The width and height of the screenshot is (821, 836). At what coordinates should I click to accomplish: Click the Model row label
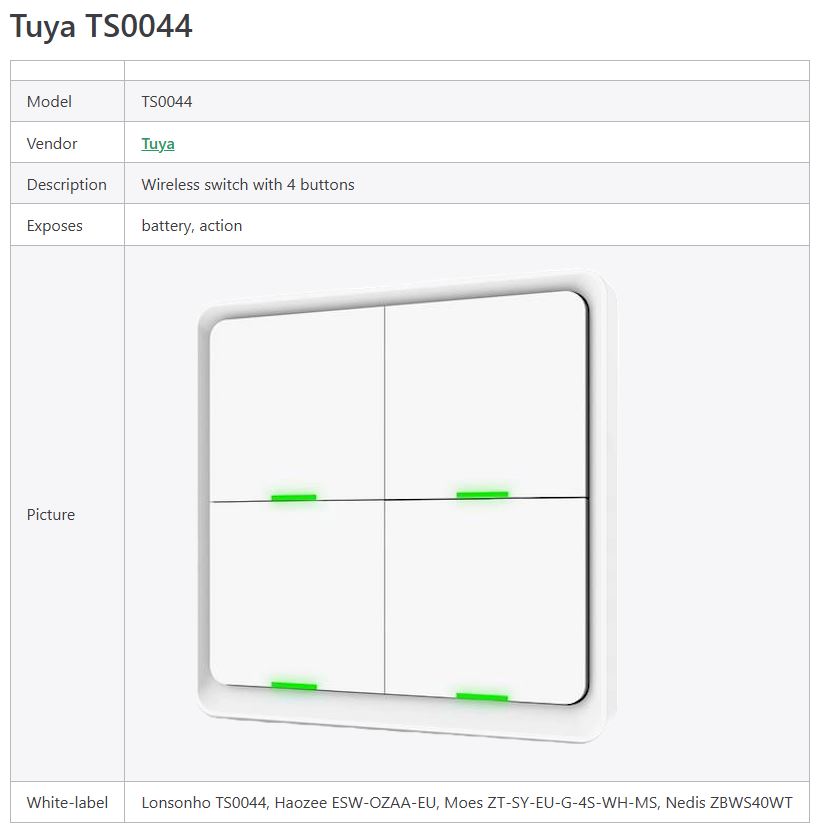(49, 102)
